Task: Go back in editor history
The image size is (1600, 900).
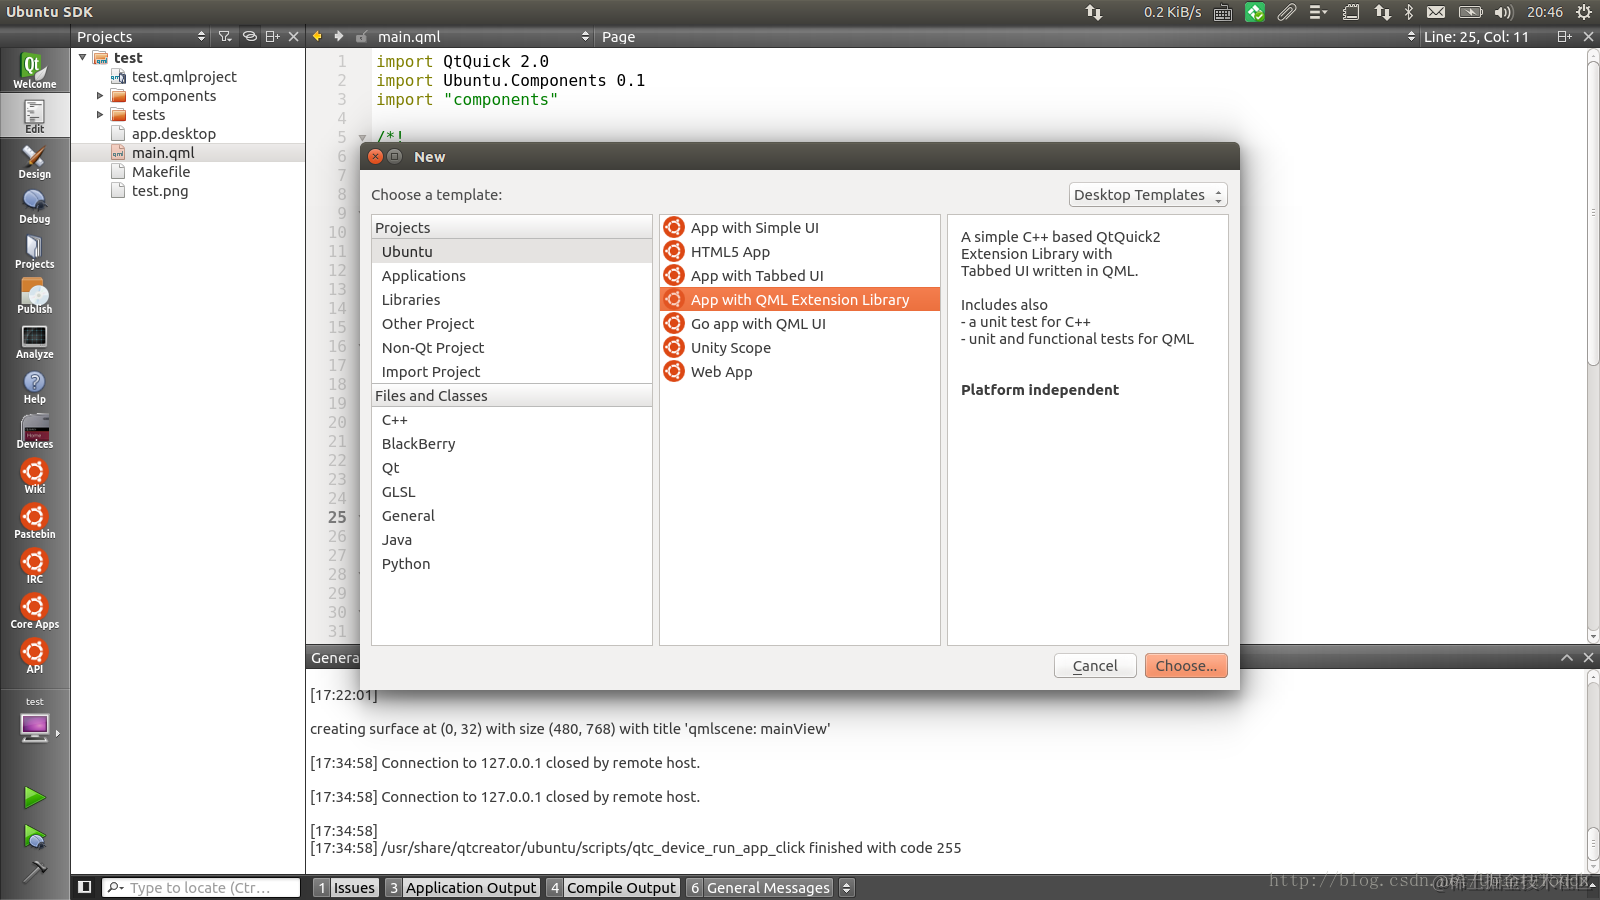Action: 317,37
